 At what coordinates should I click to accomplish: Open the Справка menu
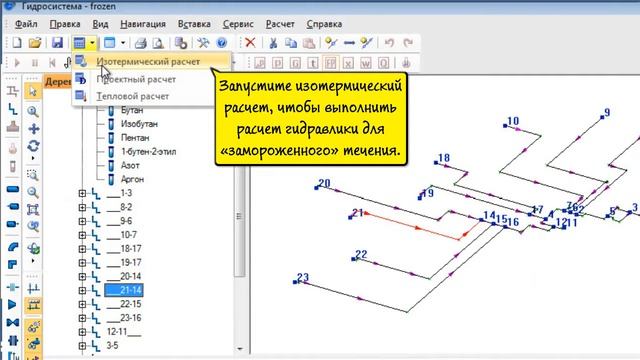324,24
